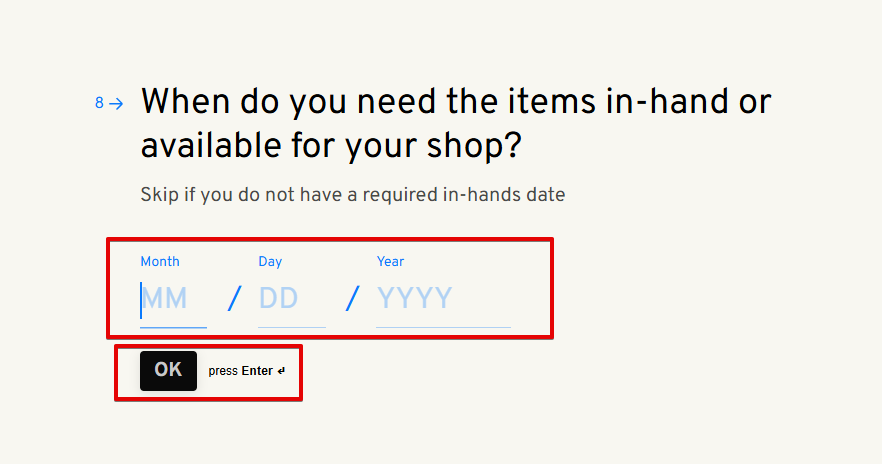Click the heading line starting with When

456,103
